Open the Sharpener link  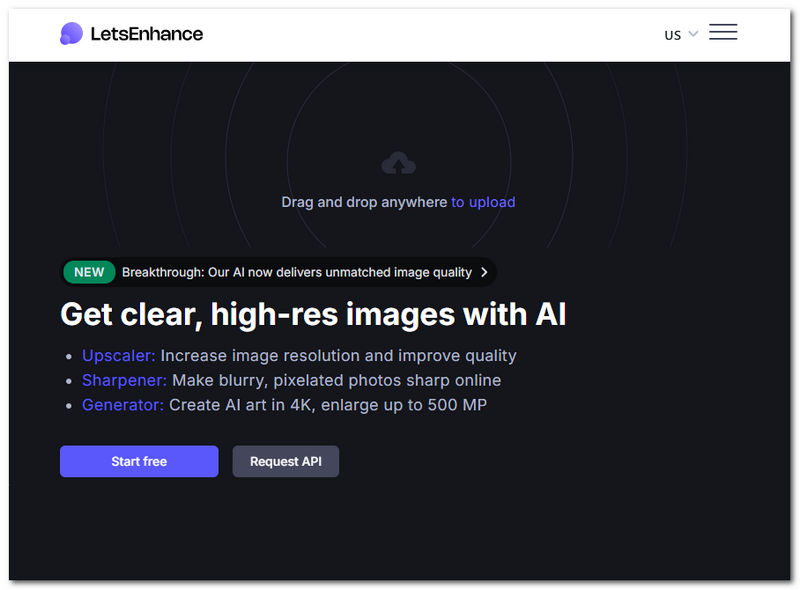pyautogui.click(x=124, y=380)
